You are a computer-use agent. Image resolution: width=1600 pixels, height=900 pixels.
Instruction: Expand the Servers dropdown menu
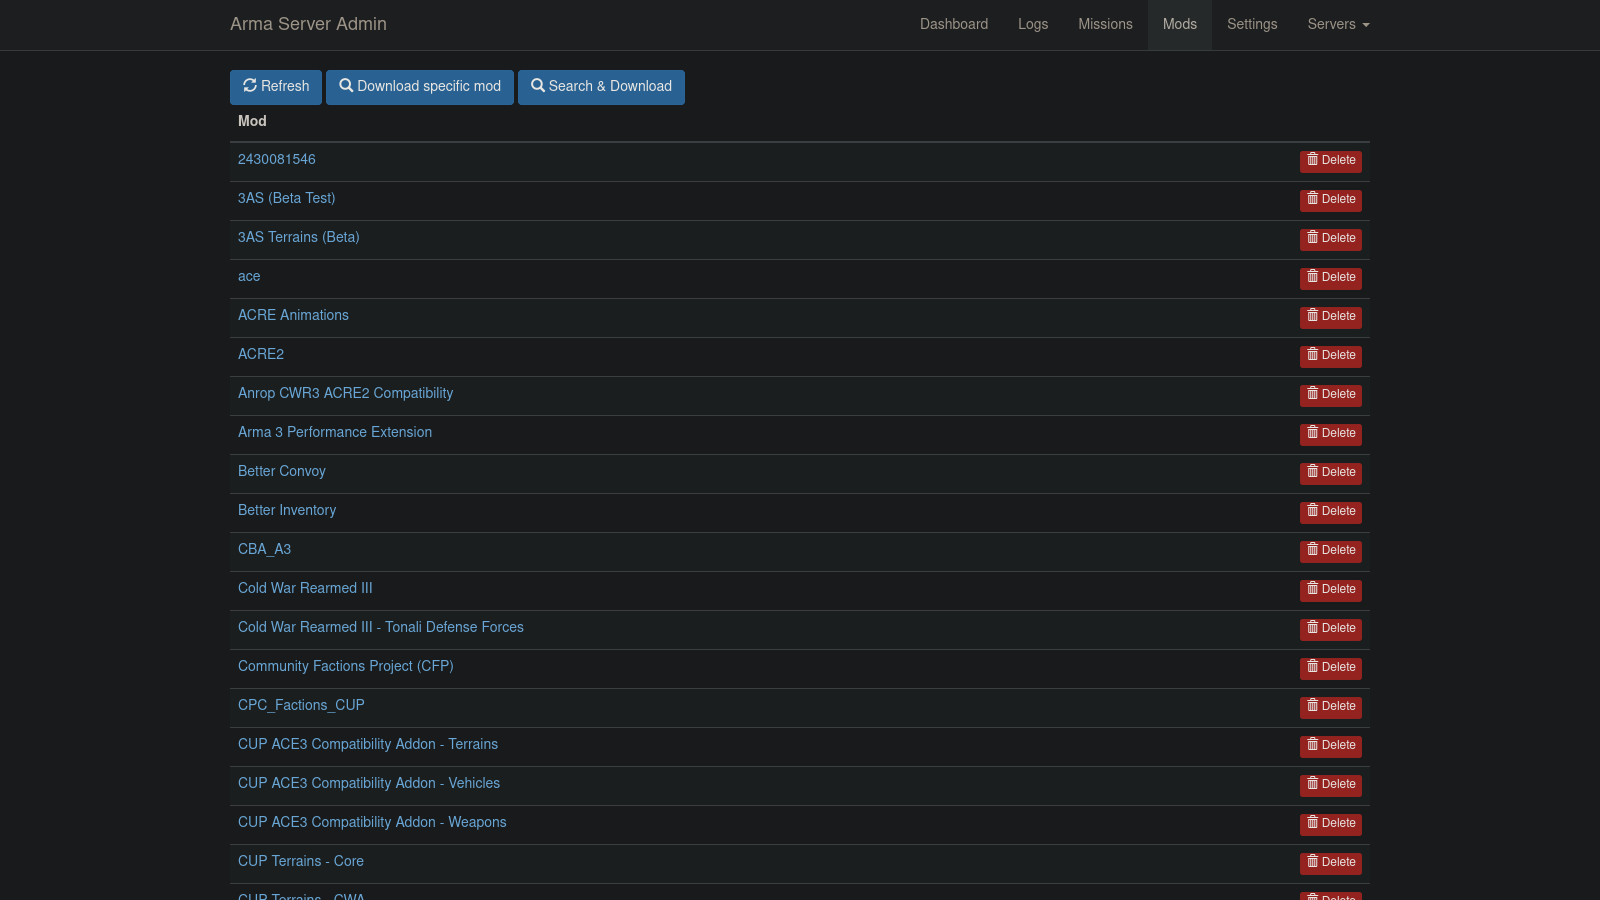(x=1338, y=24)
